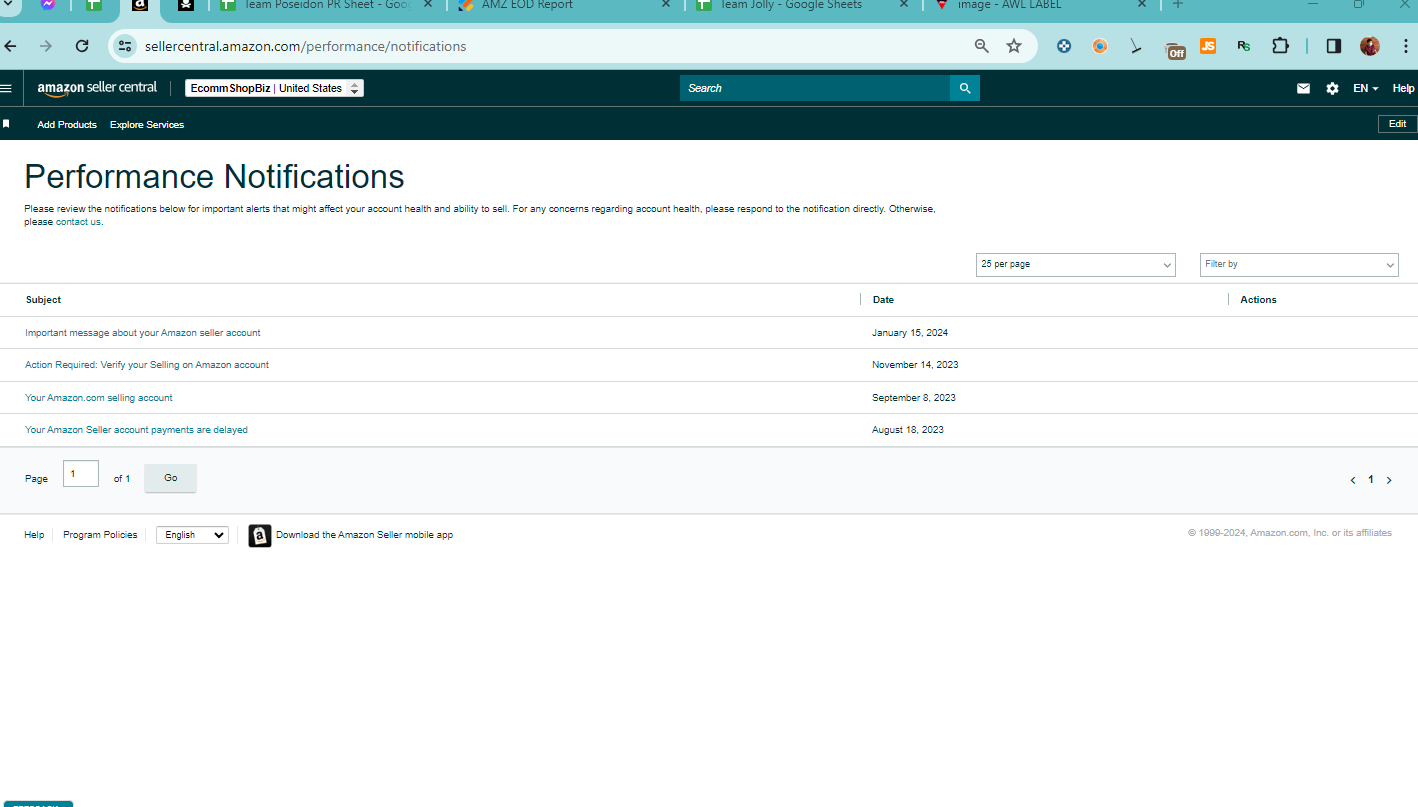Click the browser back arrow
This screenshot has height=807, width=1418.
[x=11, y=46]
